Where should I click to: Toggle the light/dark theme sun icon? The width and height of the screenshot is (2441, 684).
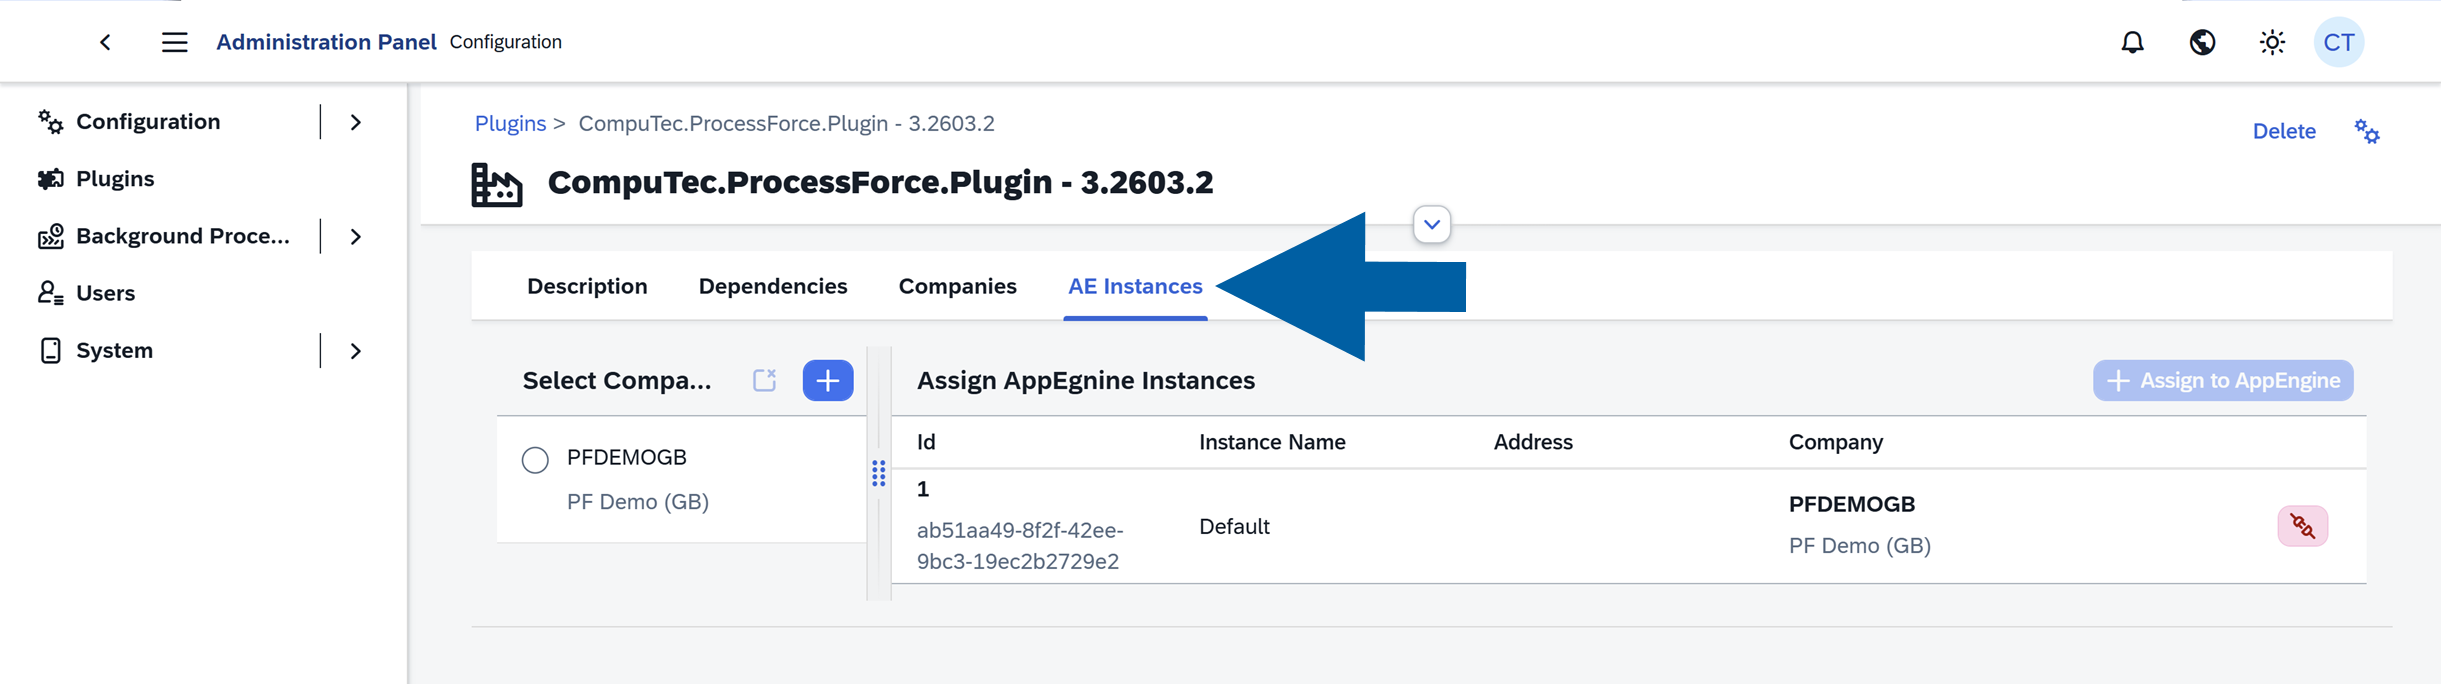tap(2272, 42)
